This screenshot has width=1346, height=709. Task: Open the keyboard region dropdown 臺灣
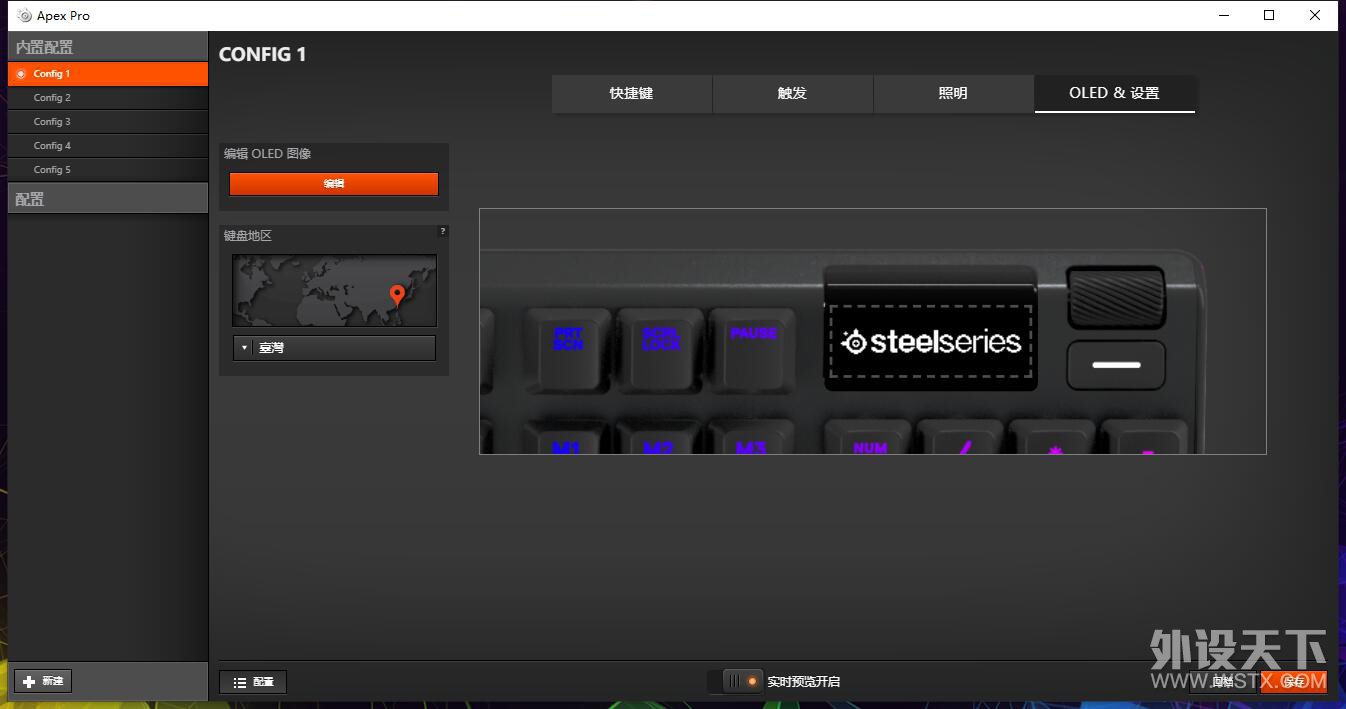334,348
